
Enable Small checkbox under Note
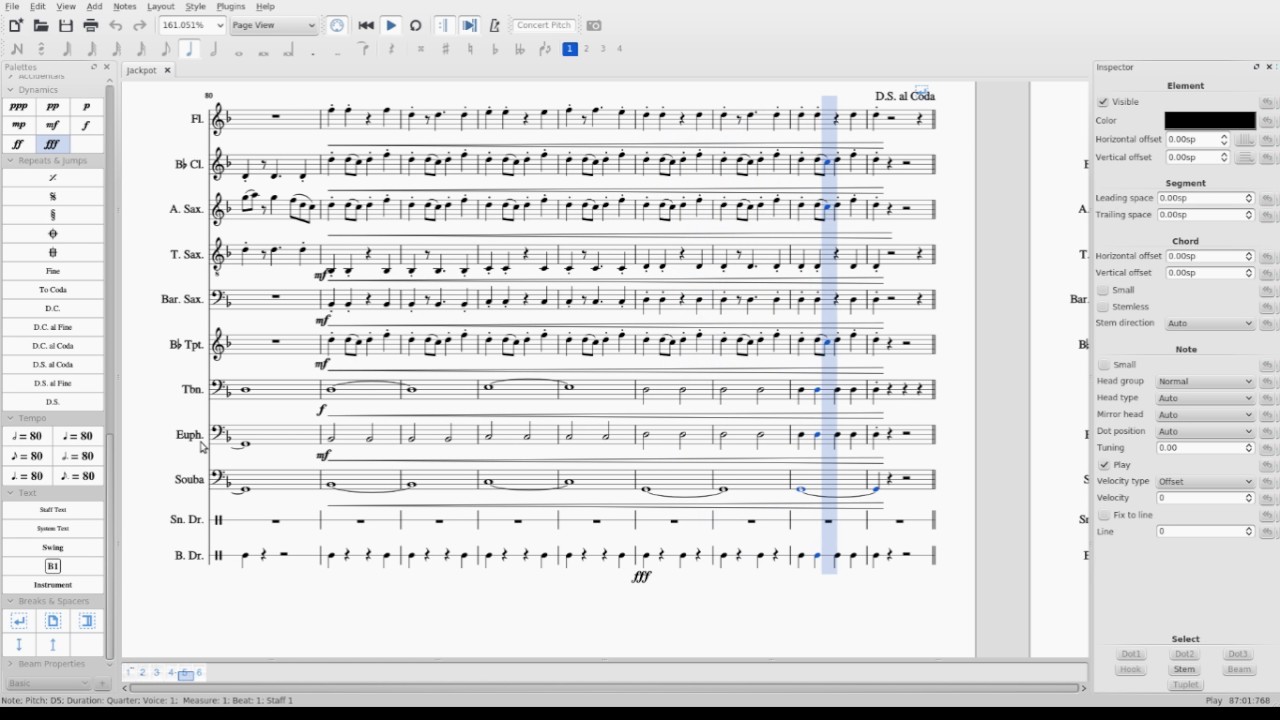point(1103,365)
